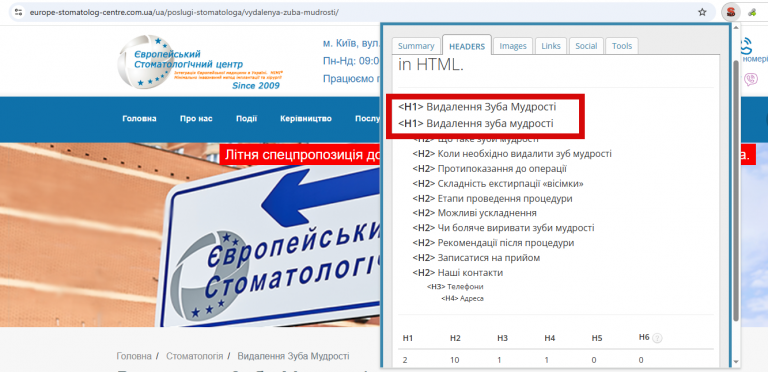Open the green extension icon in toolbar
The image size is (768, 372).
click(752, 13)
